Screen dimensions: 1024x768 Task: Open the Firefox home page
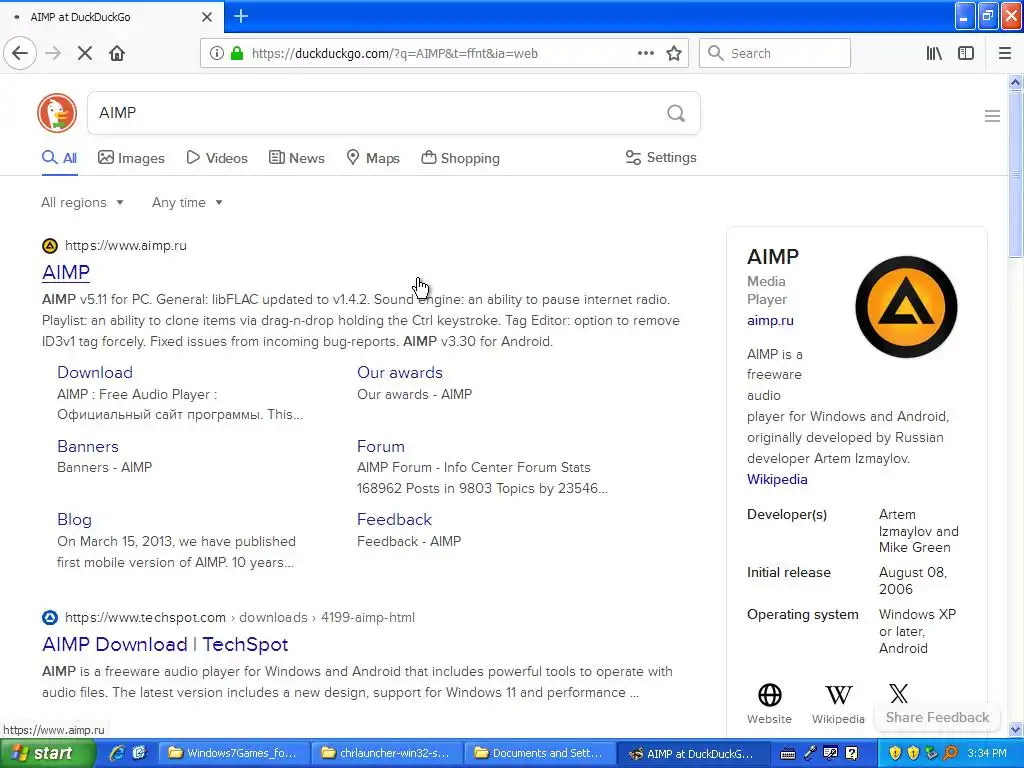click(117, 53)
